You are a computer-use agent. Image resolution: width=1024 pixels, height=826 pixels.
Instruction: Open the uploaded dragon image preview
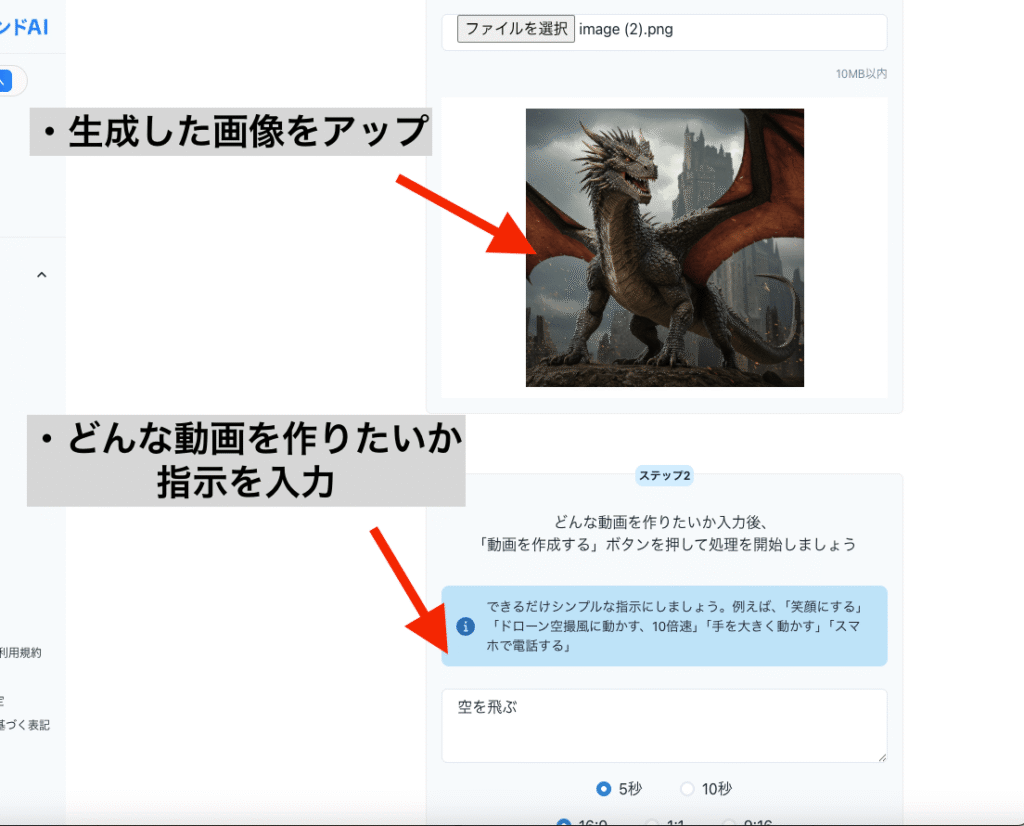pos(665,247)
